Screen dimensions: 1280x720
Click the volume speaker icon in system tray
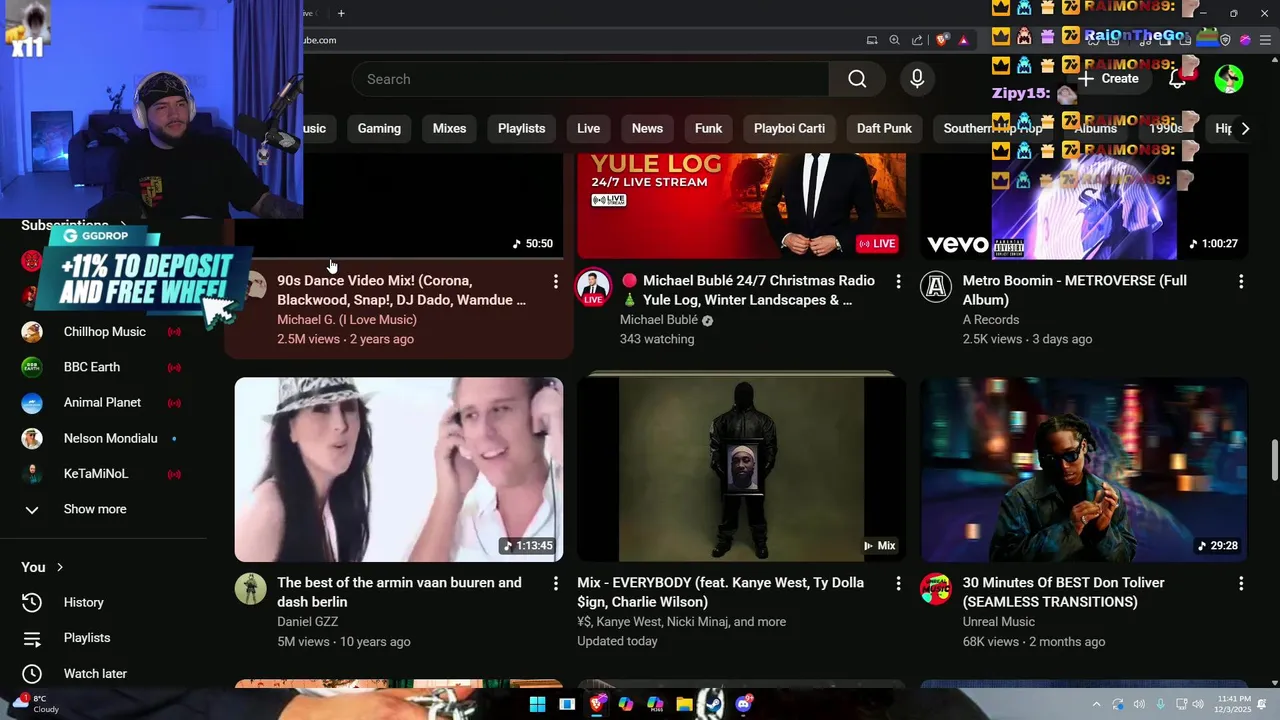coord(1197,704)
